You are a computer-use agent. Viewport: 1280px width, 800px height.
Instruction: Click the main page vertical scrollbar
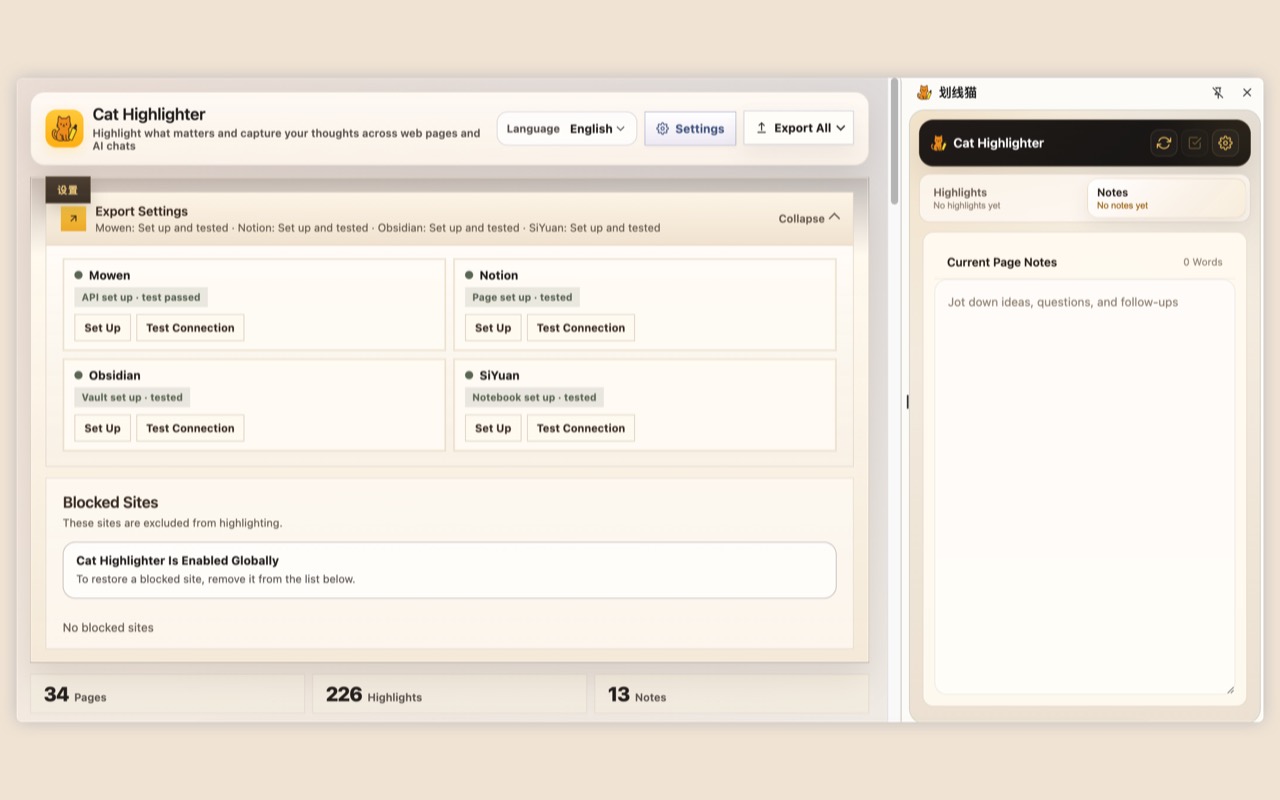coord(894,142)
